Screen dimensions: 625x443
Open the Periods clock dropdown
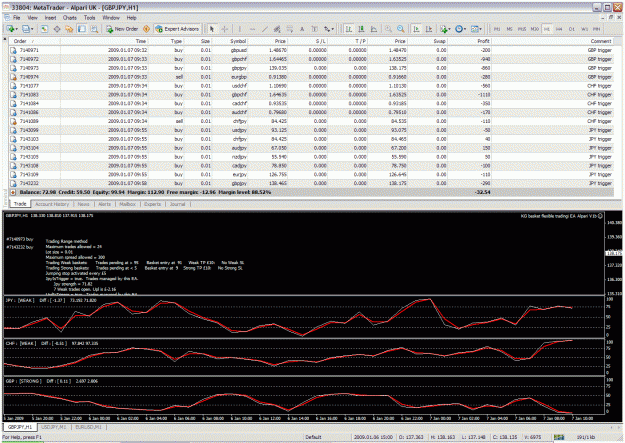[460, 29]
